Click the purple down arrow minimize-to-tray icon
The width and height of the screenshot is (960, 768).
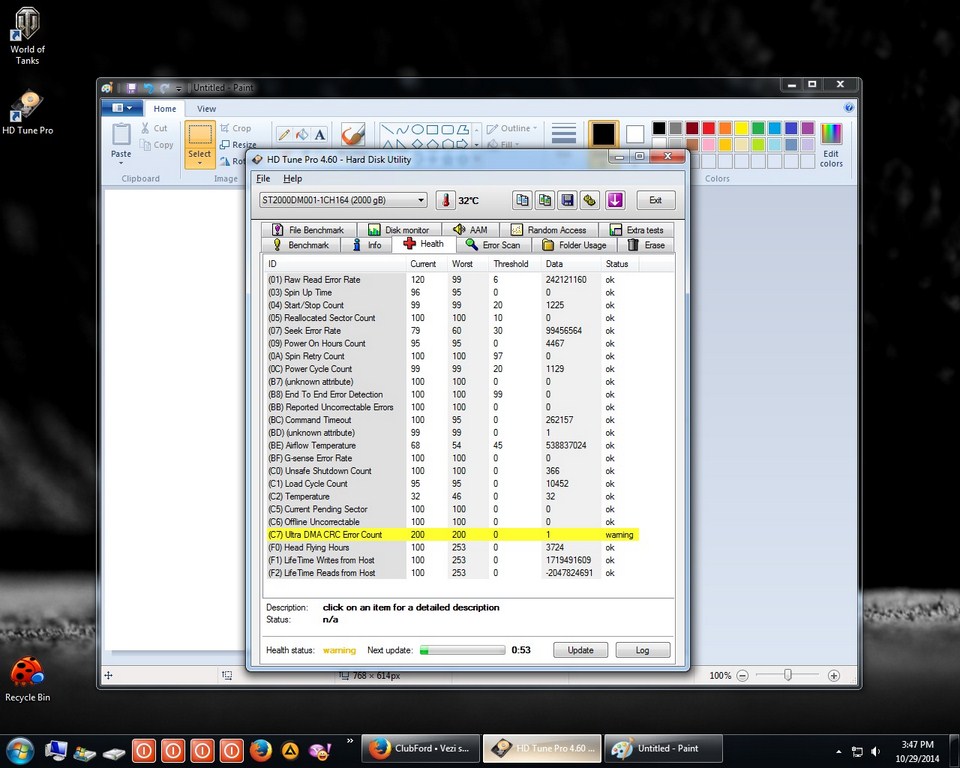point(615,200)
